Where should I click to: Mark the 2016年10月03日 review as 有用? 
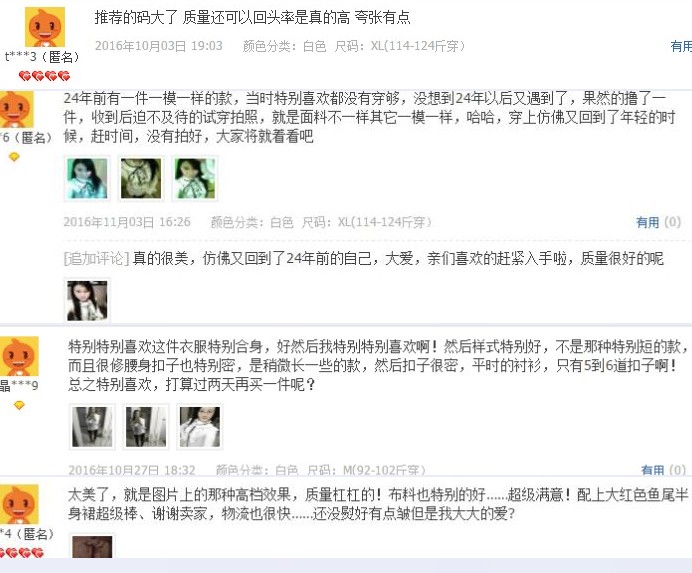click(681, 46)
